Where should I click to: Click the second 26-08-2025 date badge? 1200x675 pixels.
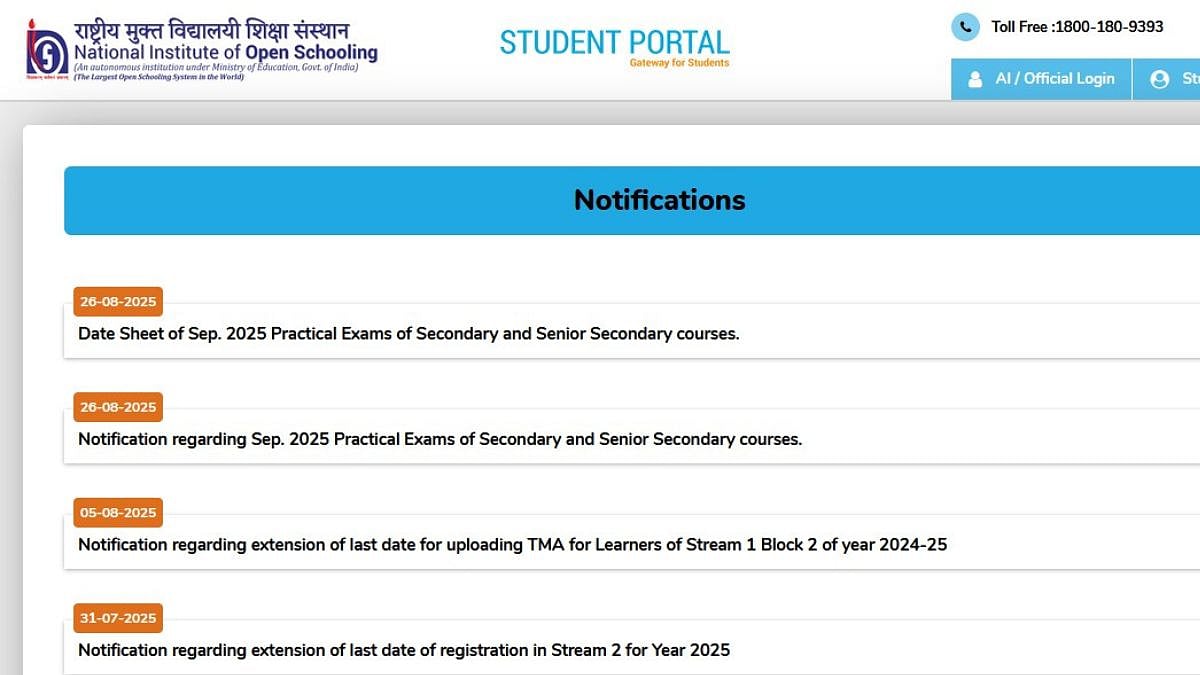(x=118, y=407)
